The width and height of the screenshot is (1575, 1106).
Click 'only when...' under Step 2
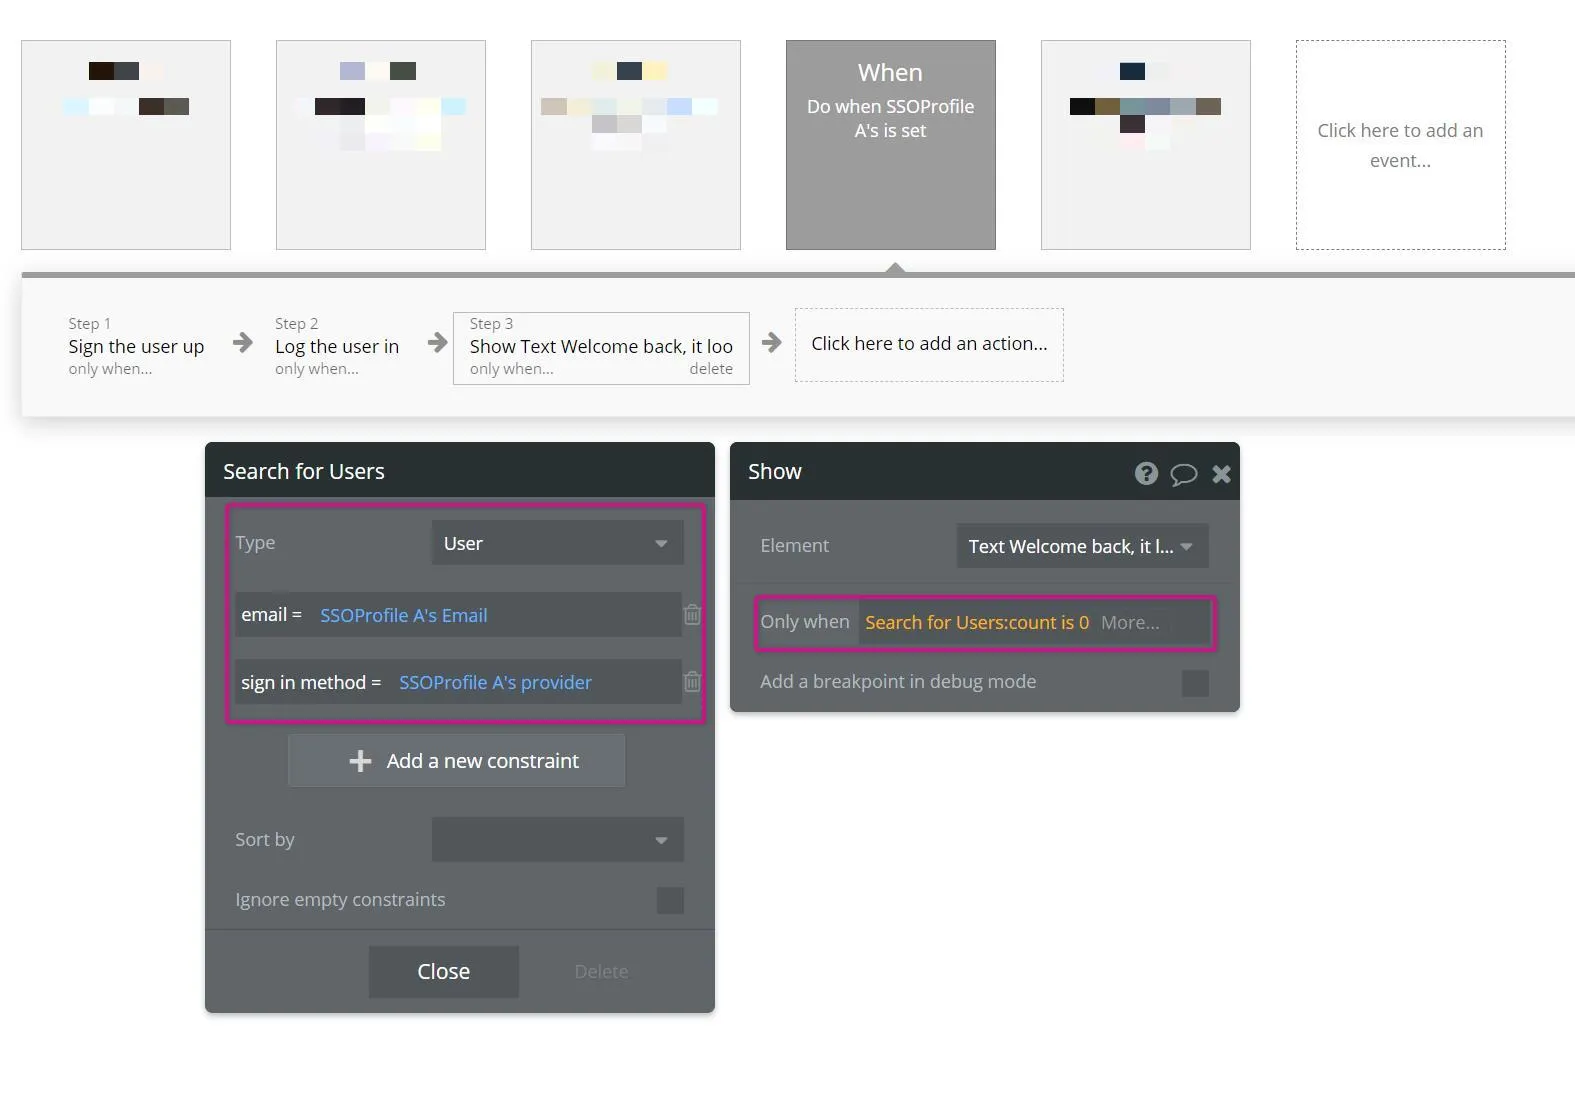(x=317, y=369)
